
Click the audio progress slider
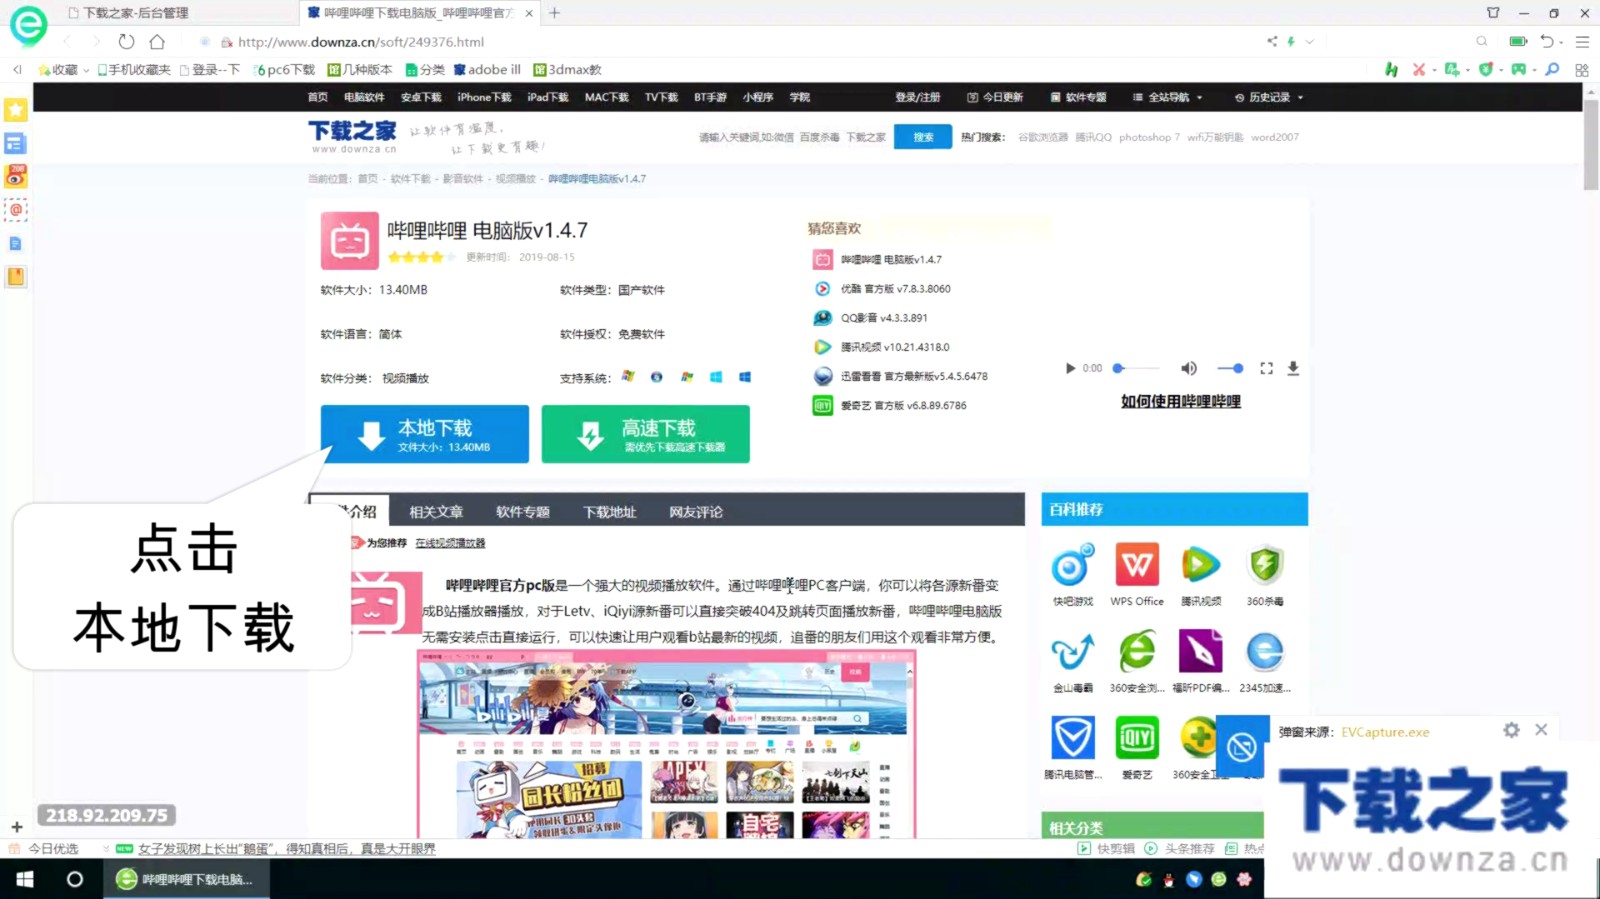(1137, 368)
